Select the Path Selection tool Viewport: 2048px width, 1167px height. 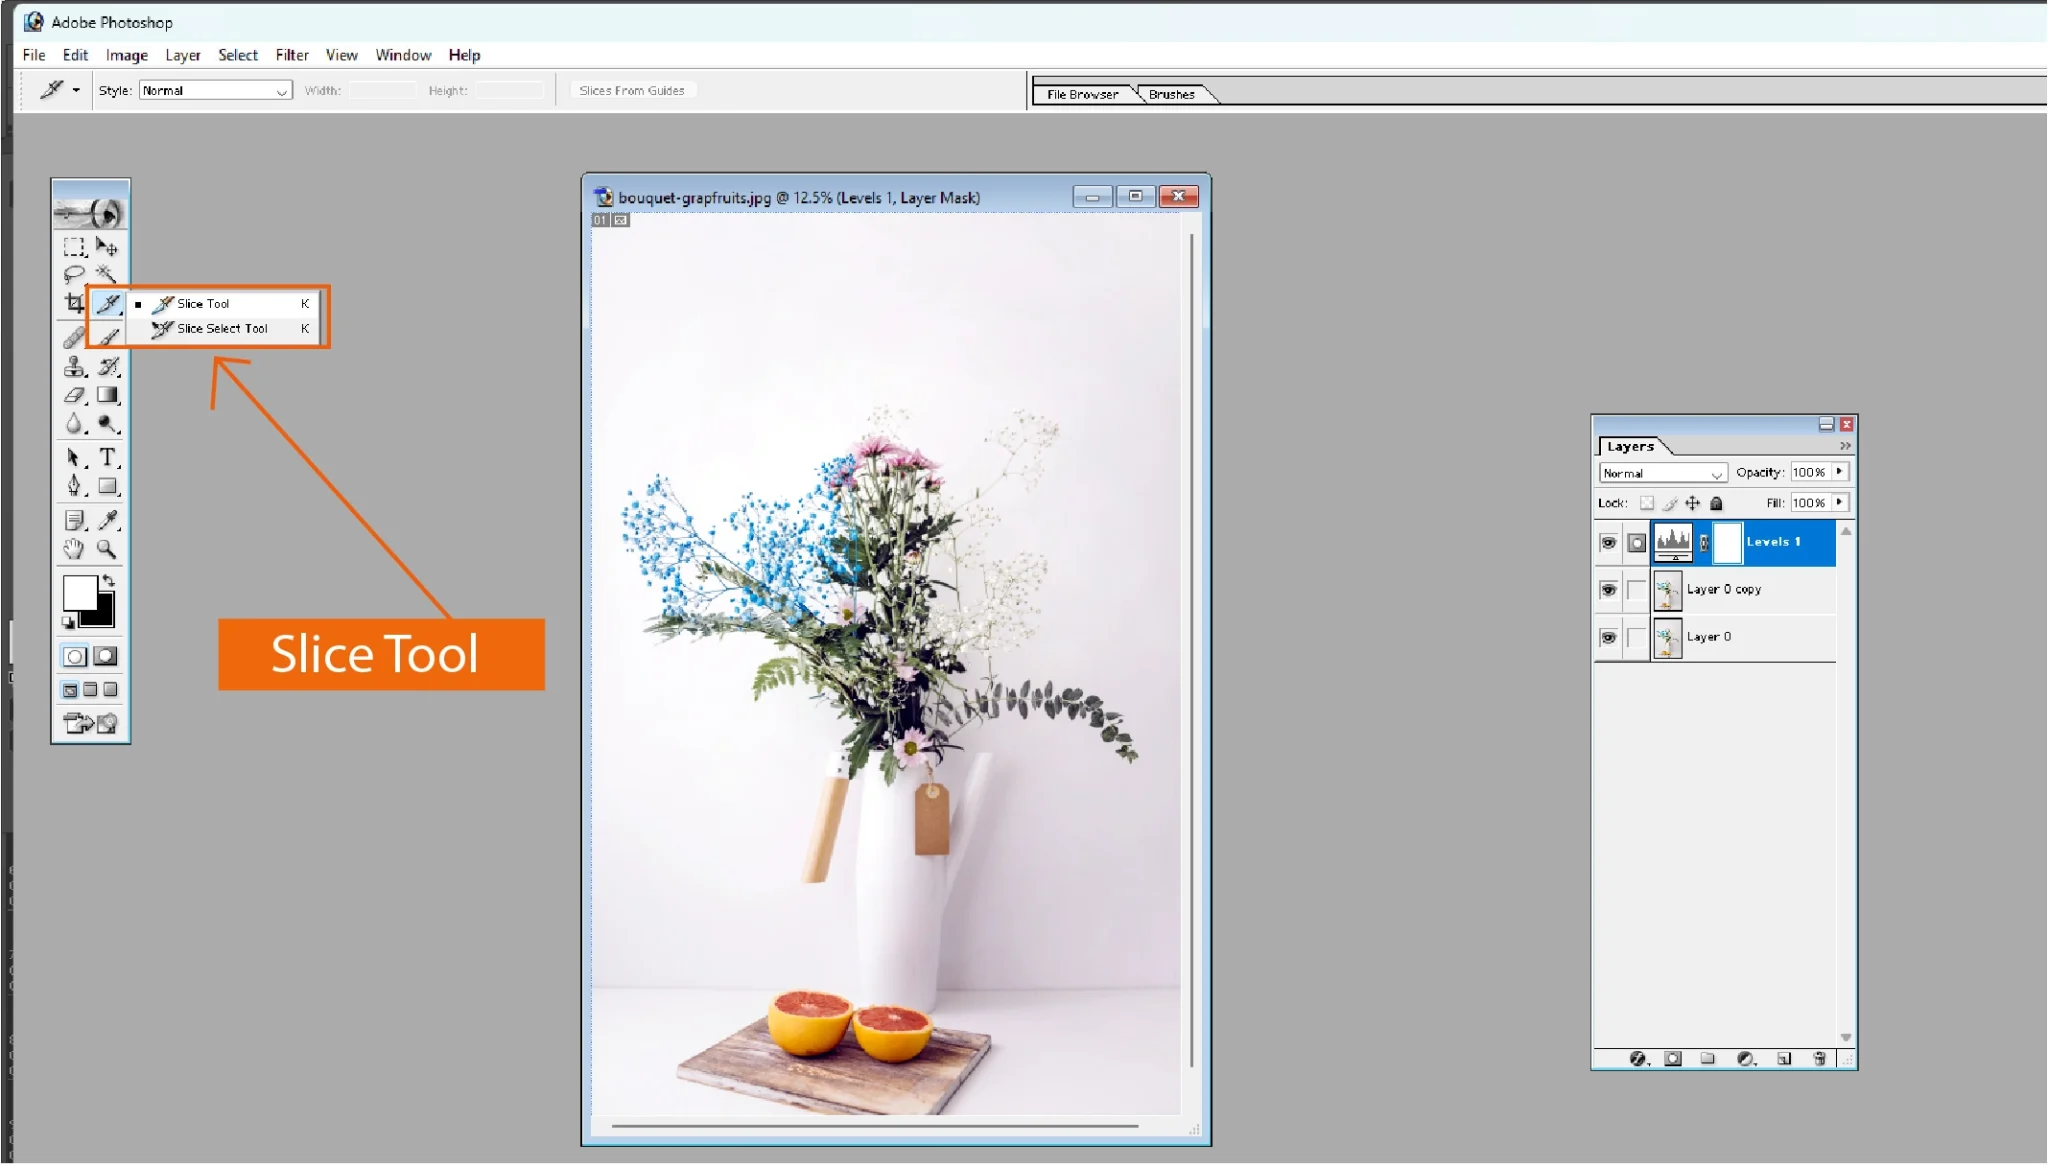[74, 458]
